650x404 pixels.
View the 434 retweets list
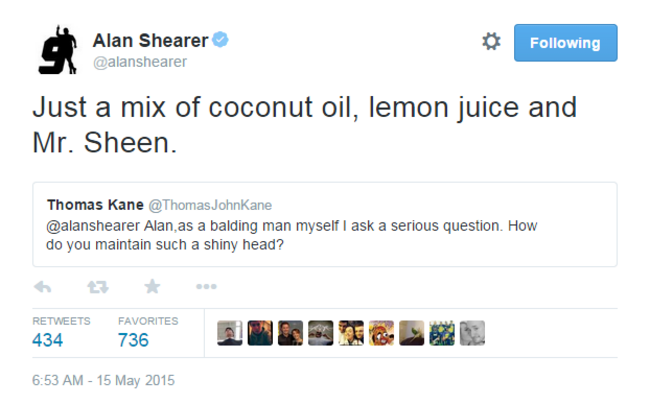click(x=48, y=340)
